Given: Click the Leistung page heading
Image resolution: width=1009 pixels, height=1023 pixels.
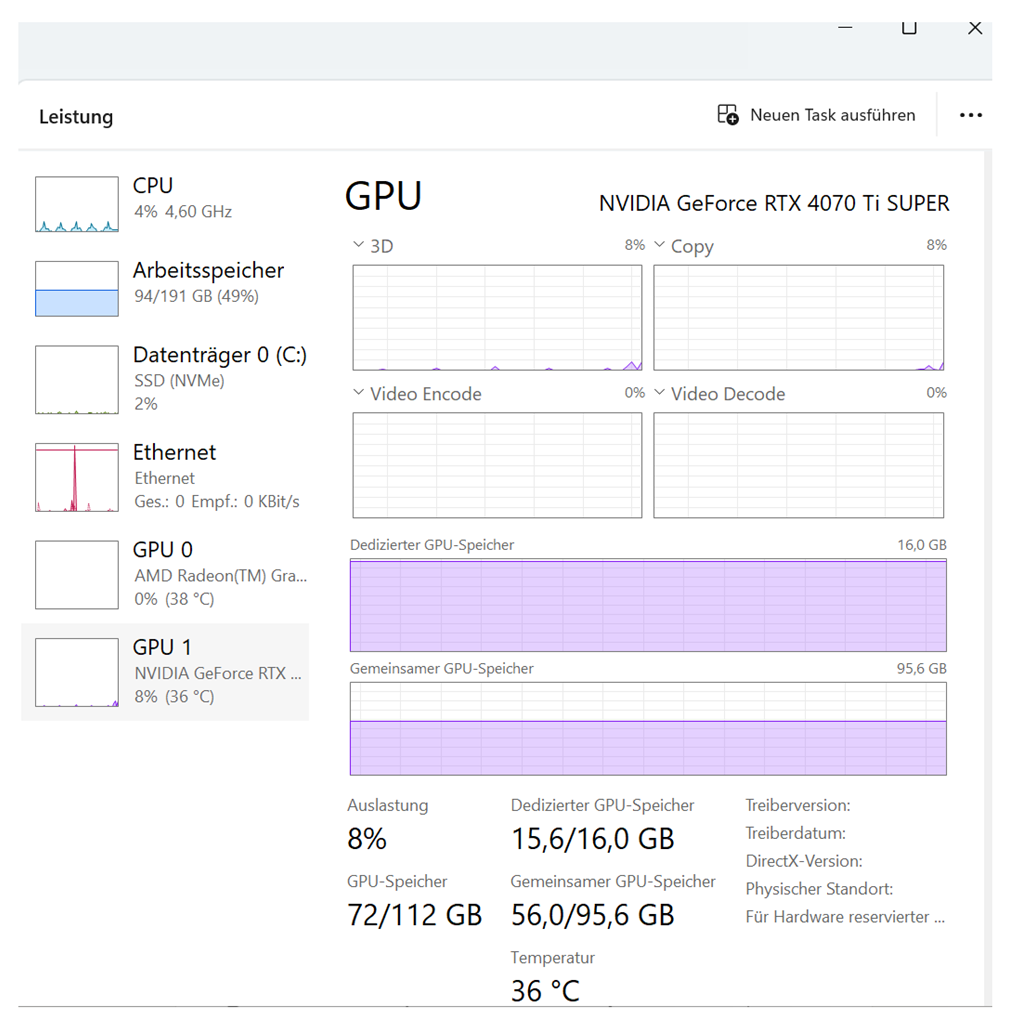Looking at the screenshot, I should coord(76,117).
